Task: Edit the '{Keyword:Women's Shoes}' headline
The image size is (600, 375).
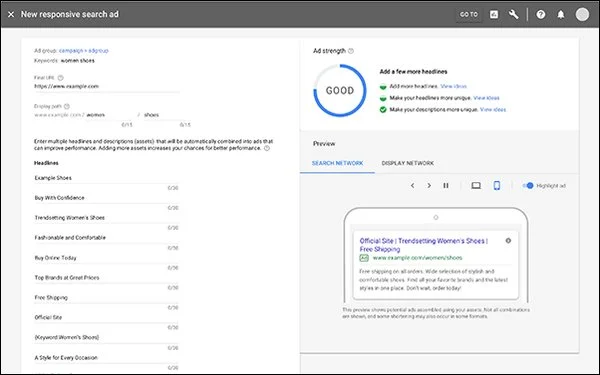Action: [106, 338]
